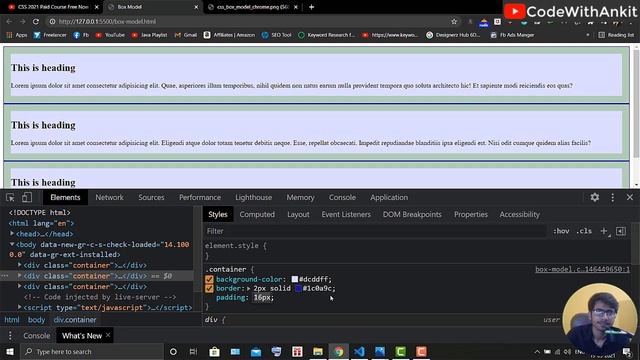Toggle the .cls class editor
Viewport: 640px width, 360px height.
[x=584, y=231]
